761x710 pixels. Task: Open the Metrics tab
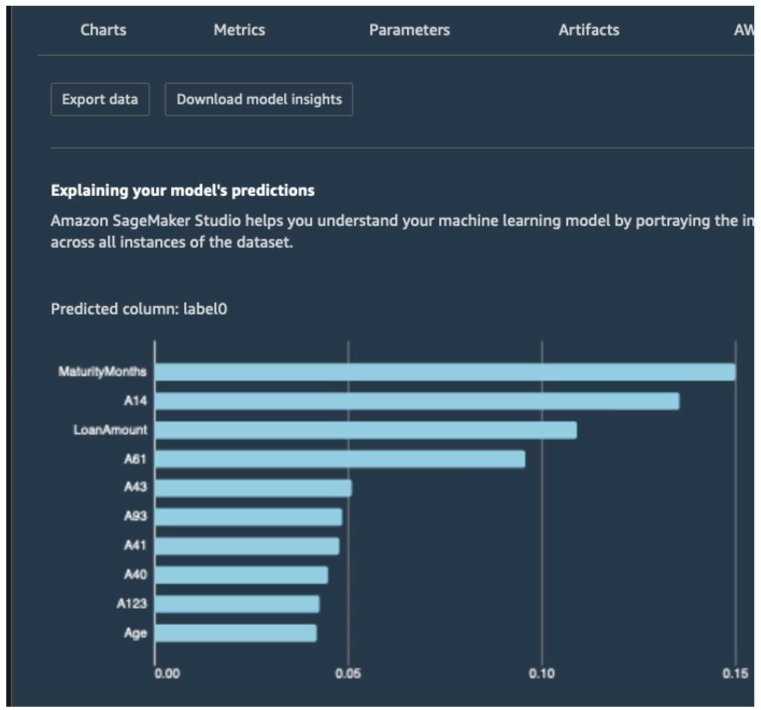click(x=239, y=30)
